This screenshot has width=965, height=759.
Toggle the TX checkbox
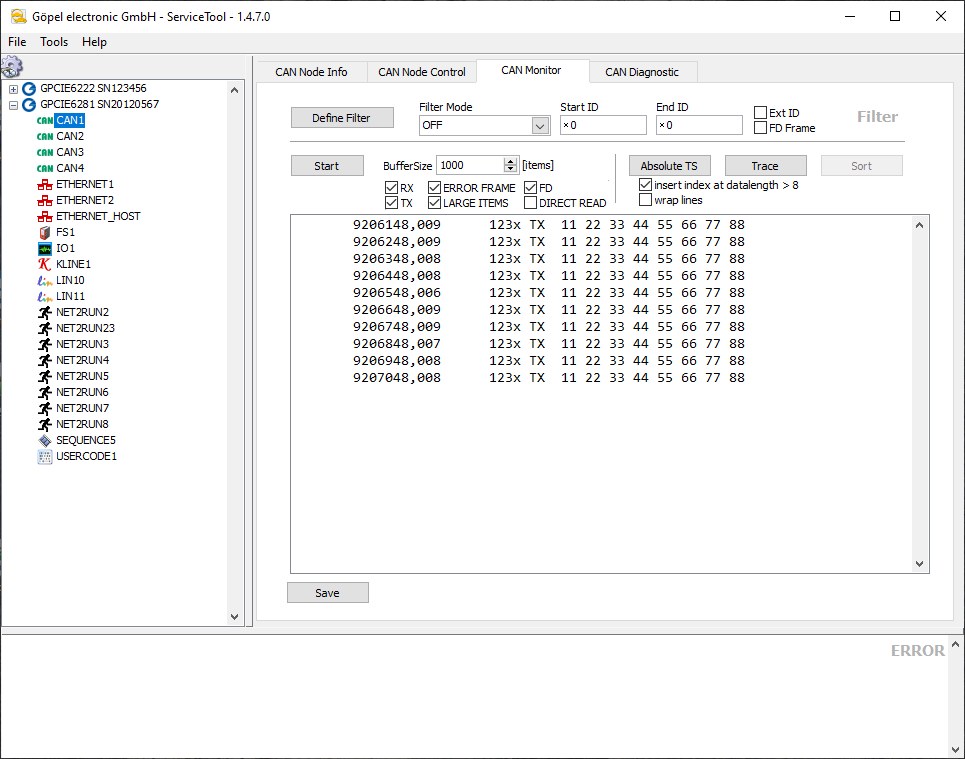tap(391, 203)
